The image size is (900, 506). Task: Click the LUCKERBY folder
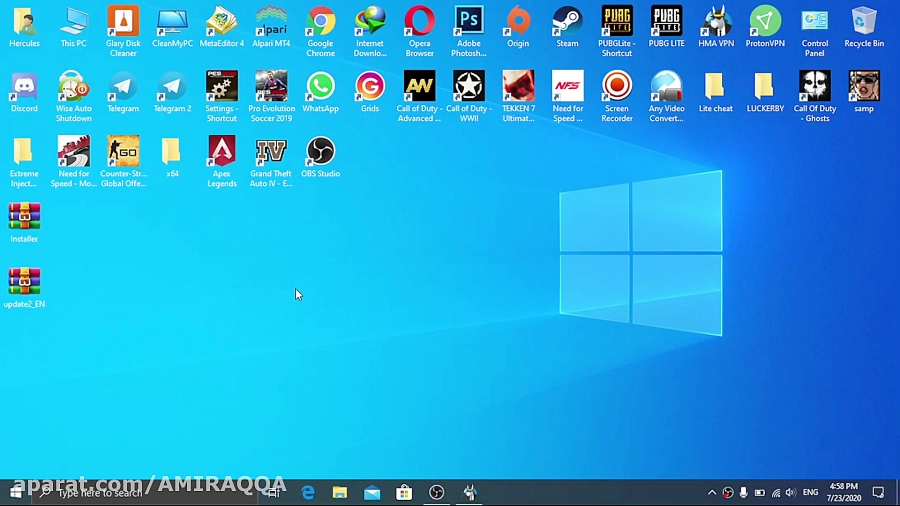pos(765,92)
